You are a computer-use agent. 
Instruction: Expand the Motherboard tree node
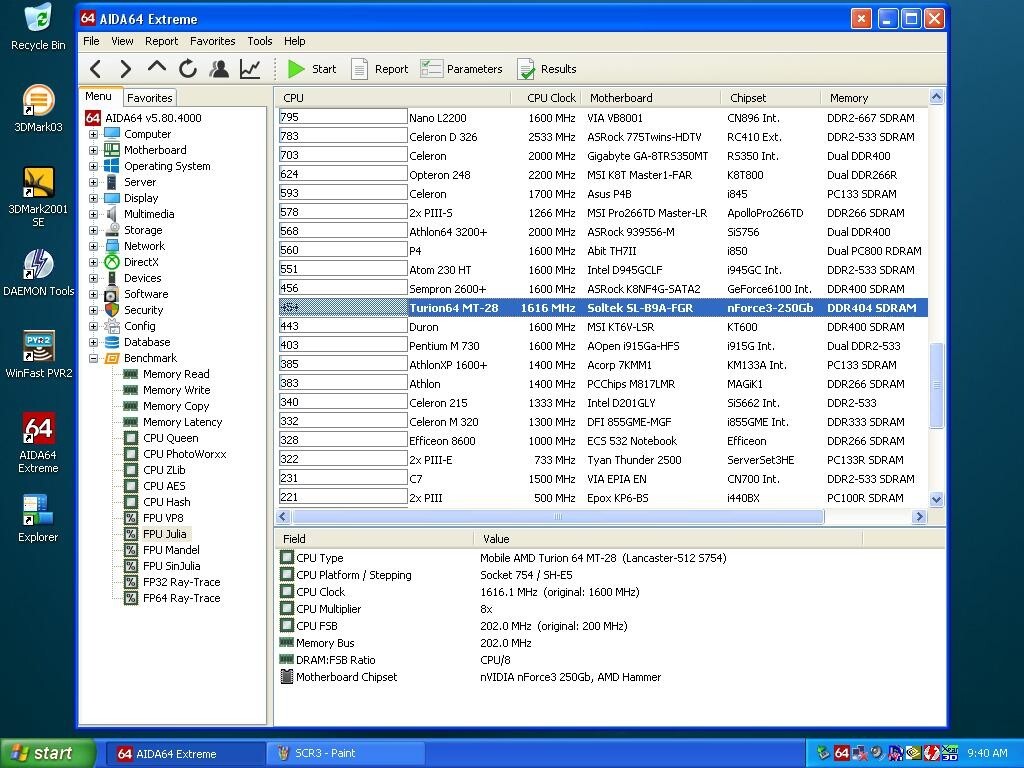click(93, 150)
